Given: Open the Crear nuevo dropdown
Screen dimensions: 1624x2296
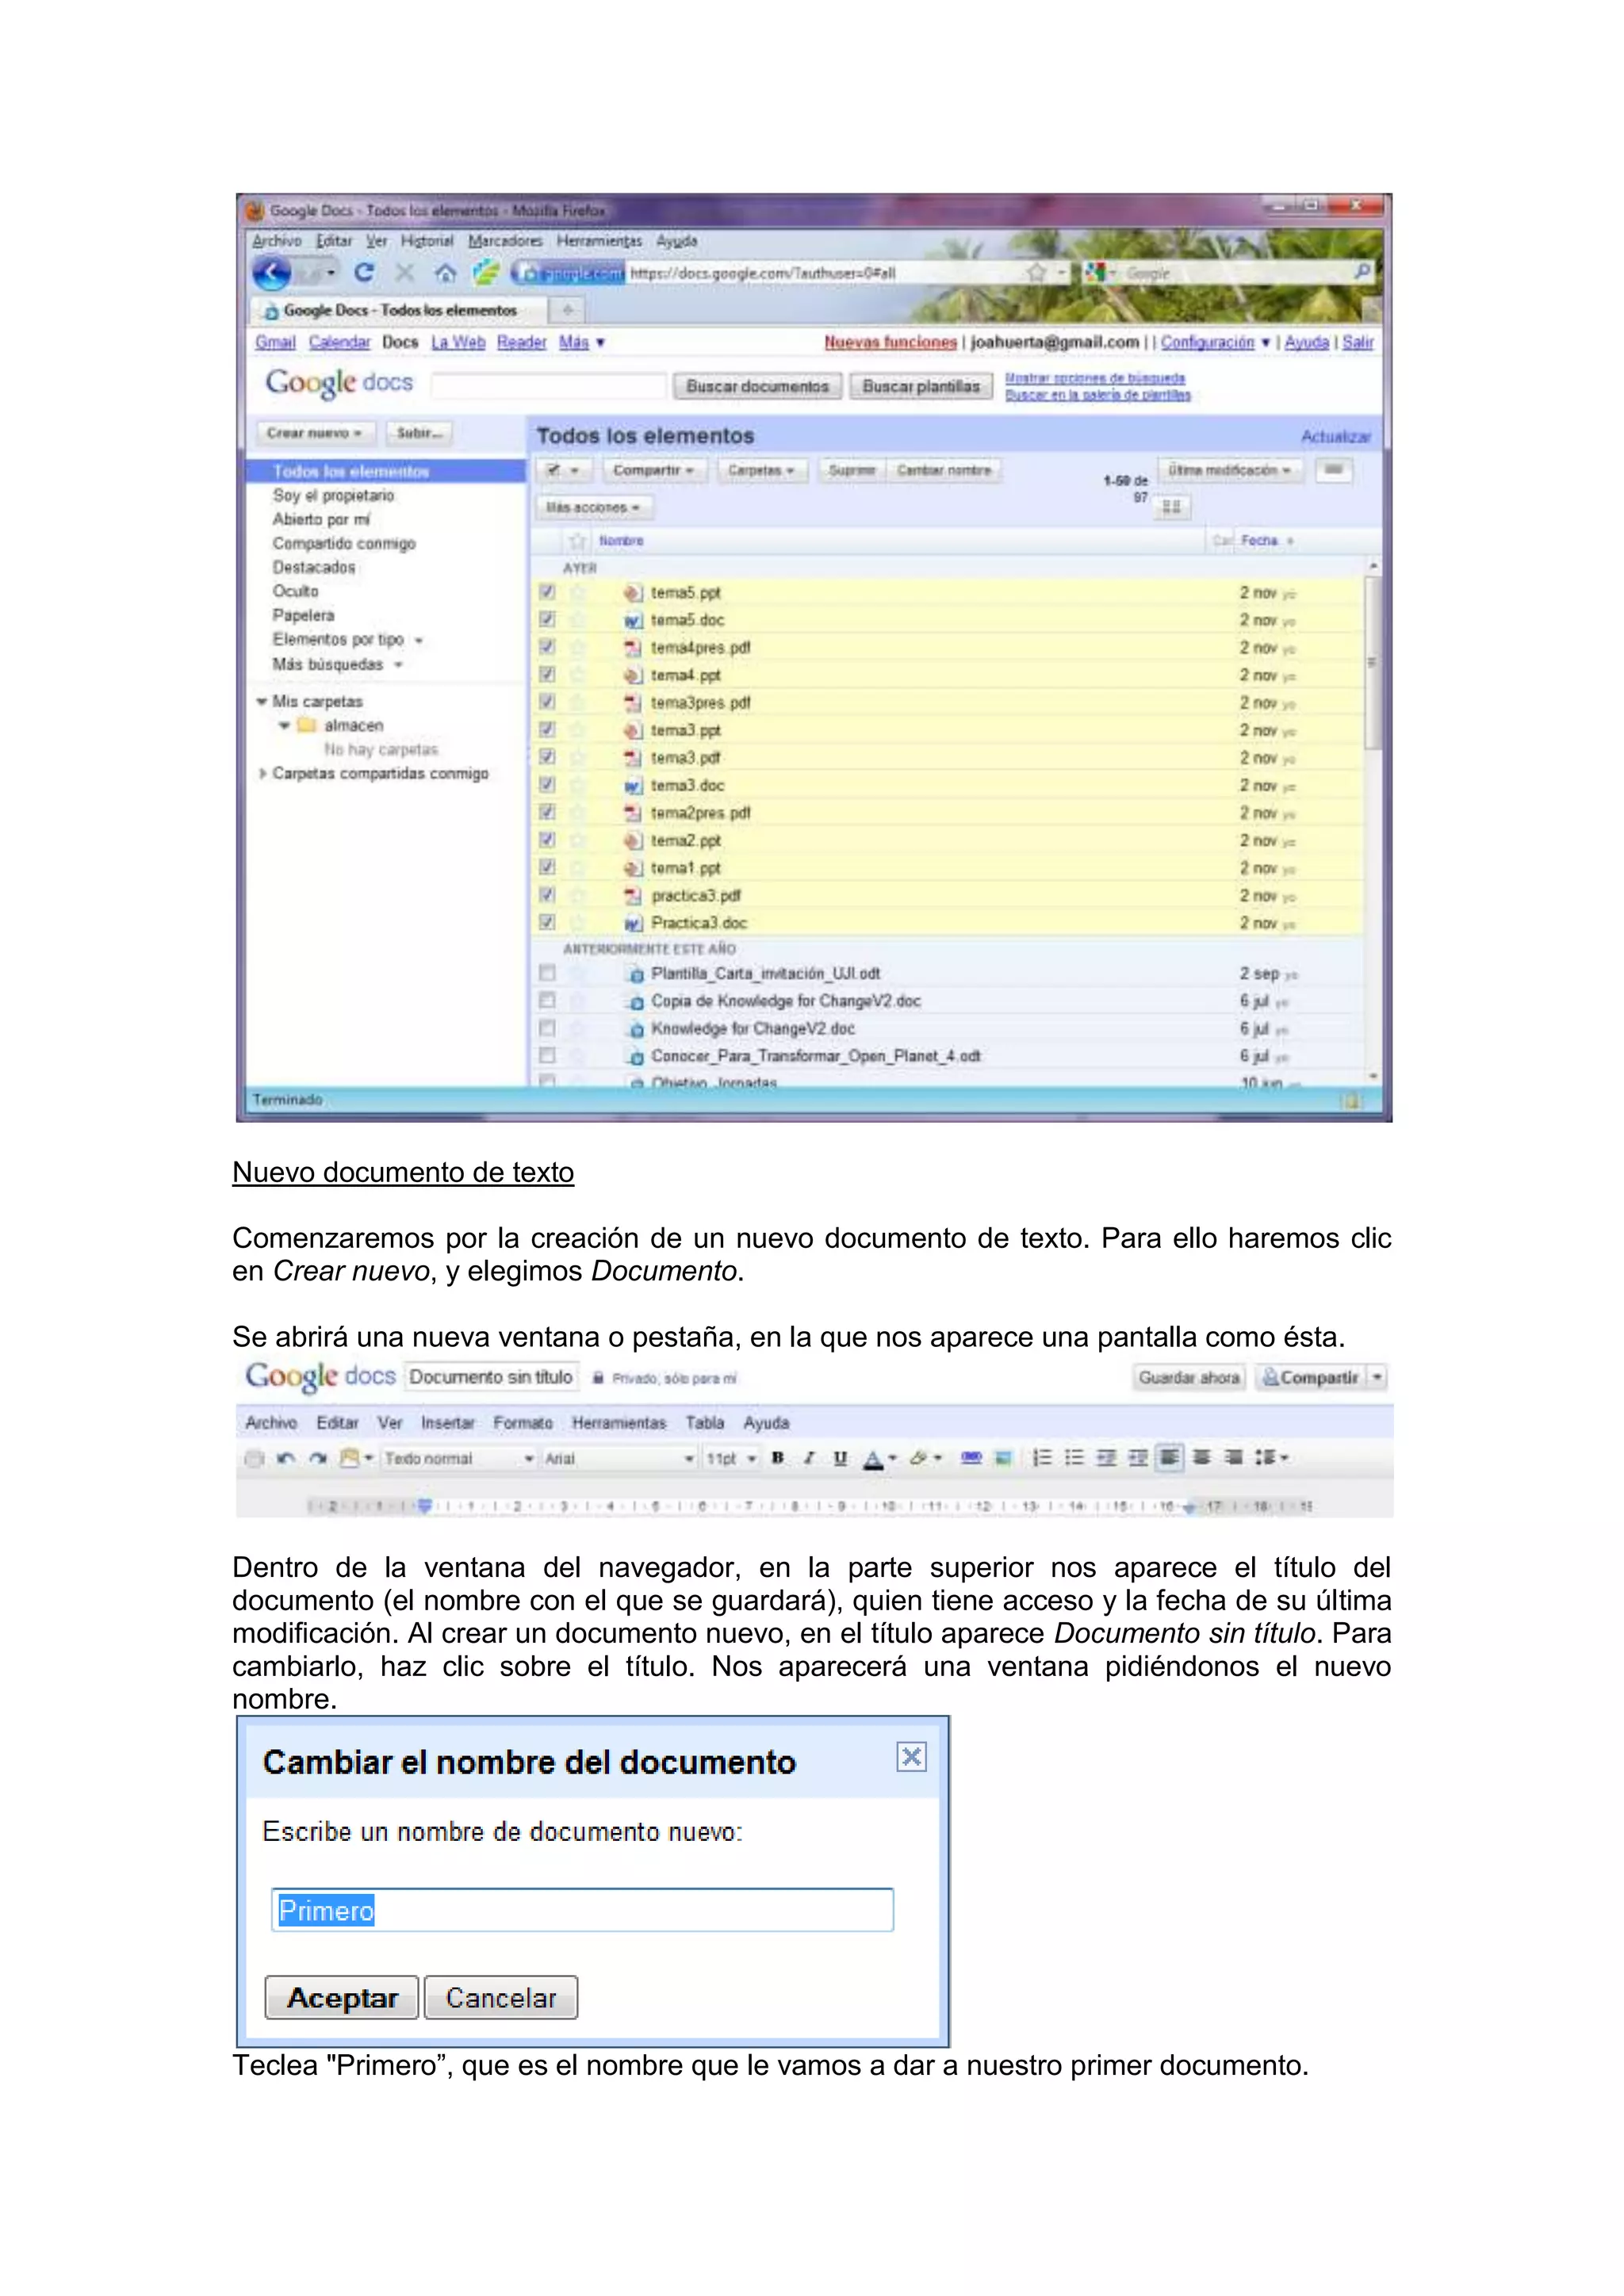Looking at the screenshot, I should click(x=314, y=433).
